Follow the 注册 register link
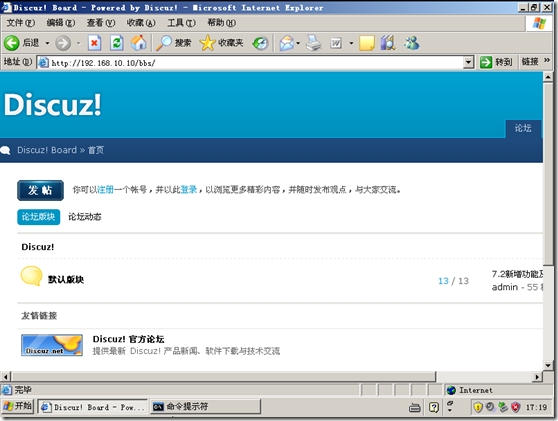This screenshot has height=421, width=558. point(105,190)
